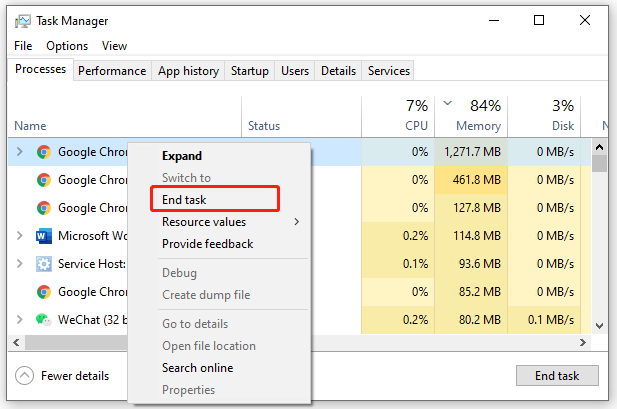
Task: Choose End task from context menu
Action: (x=184, y=200)
